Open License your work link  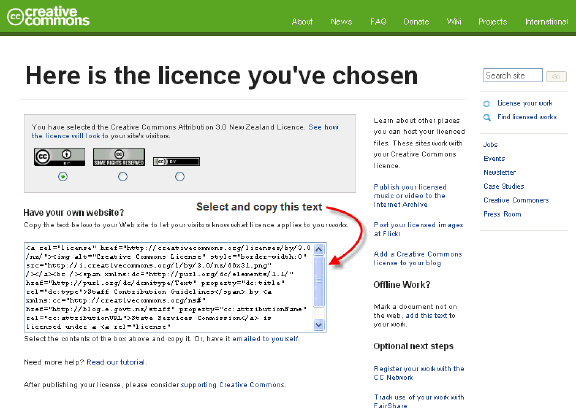525,103
